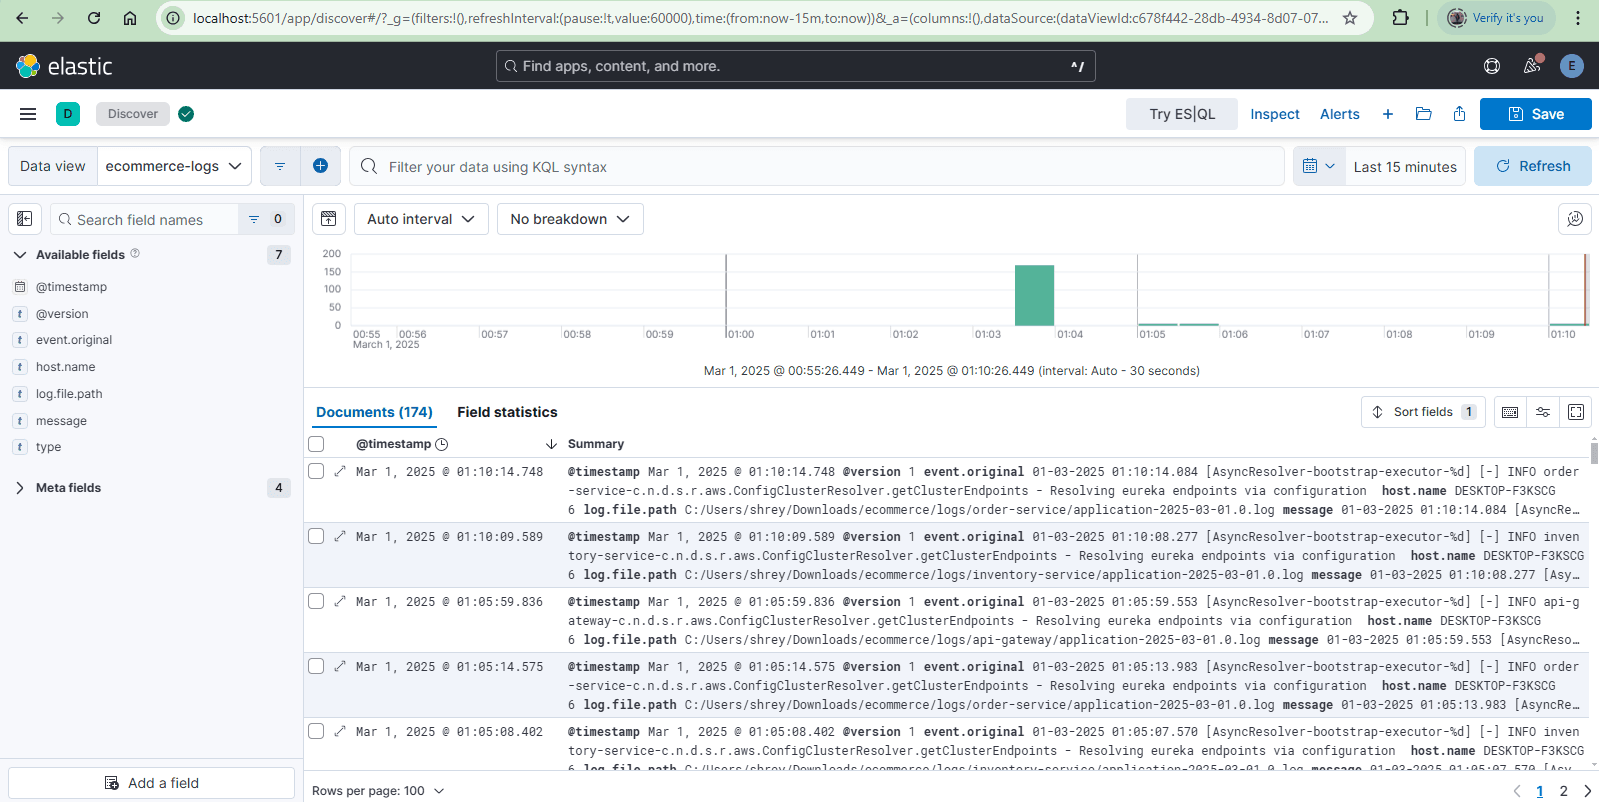The width and height of the screenshot is (1599, 802).
Task: Open No breakdown dropdown
Action: 570,219
